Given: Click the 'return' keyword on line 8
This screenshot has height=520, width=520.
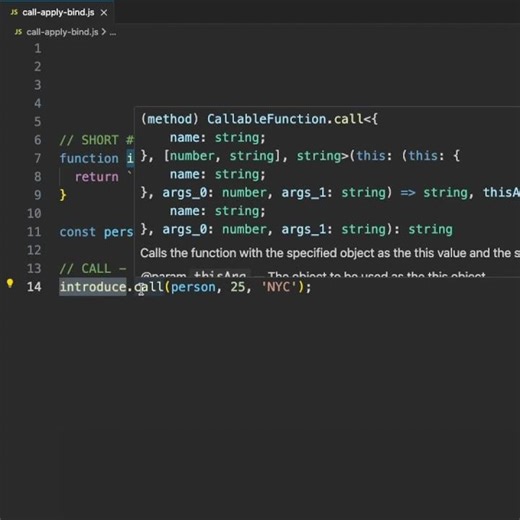Looking at the screenshot, I should tap(97, 177).
